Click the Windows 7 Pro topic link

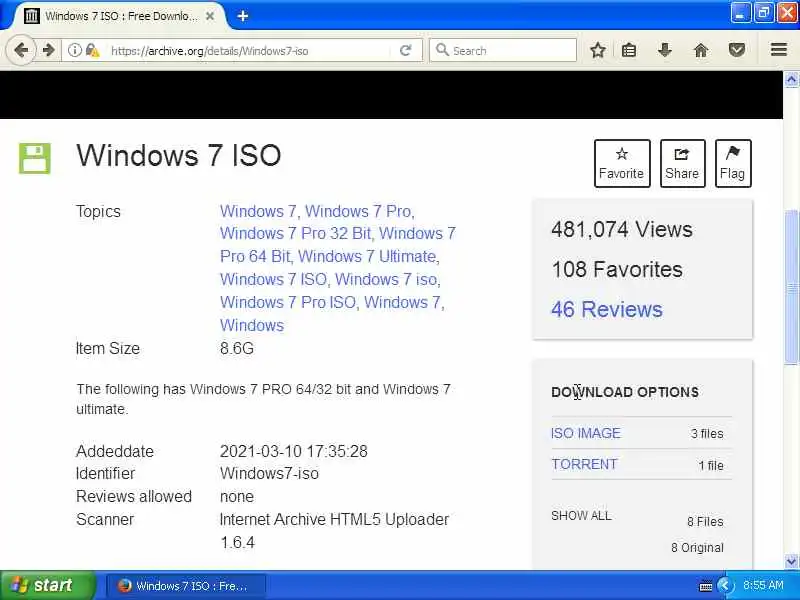[358, 211]
